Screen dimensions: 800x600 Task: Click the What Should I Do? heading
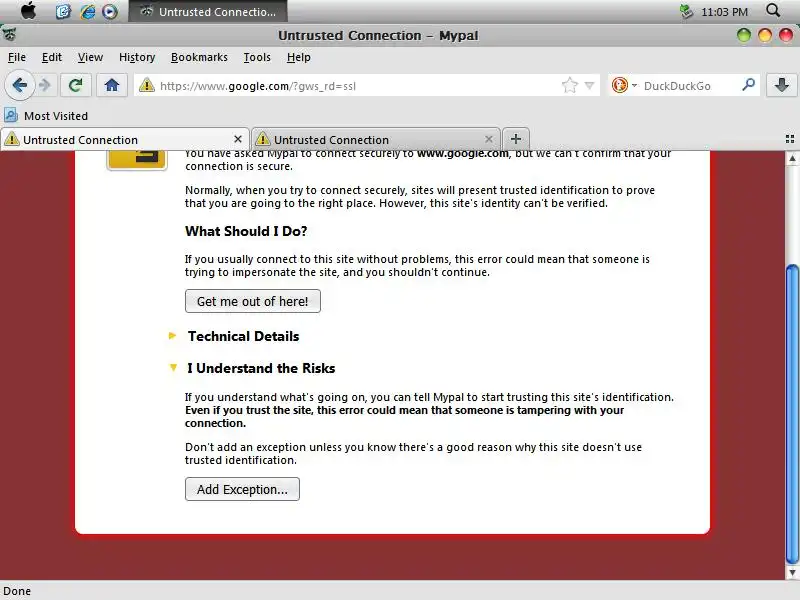[x=246, y=231]
